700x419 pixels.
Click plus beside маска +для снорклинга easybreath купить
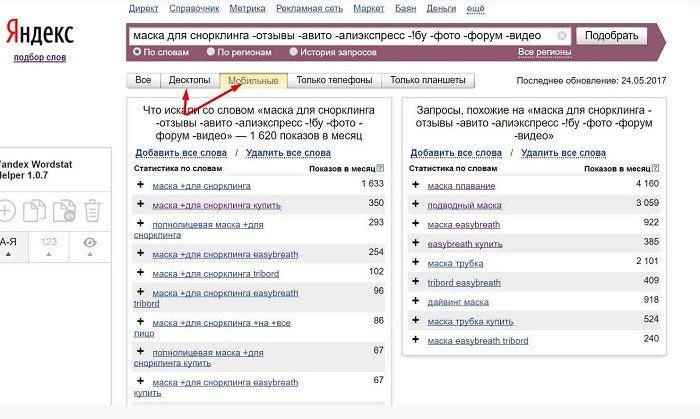[140, 381]
